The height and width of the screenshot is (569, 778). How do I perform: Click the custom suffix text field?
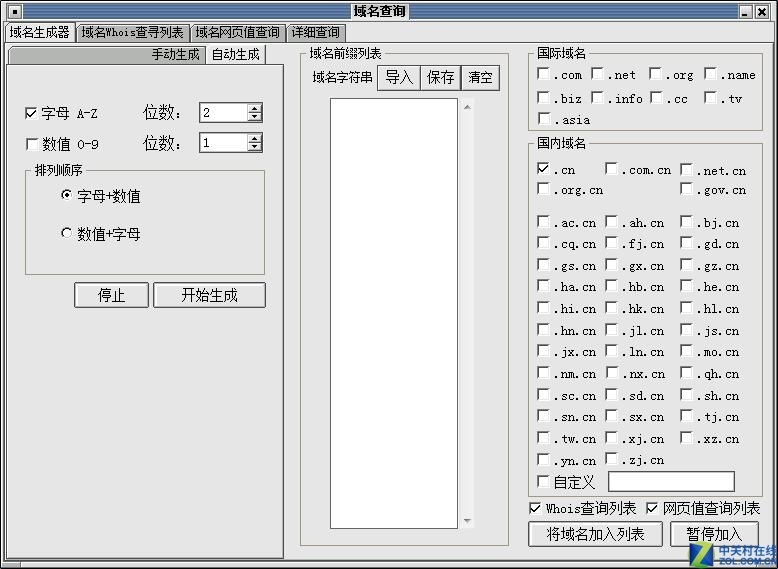[x=671, y=481]
